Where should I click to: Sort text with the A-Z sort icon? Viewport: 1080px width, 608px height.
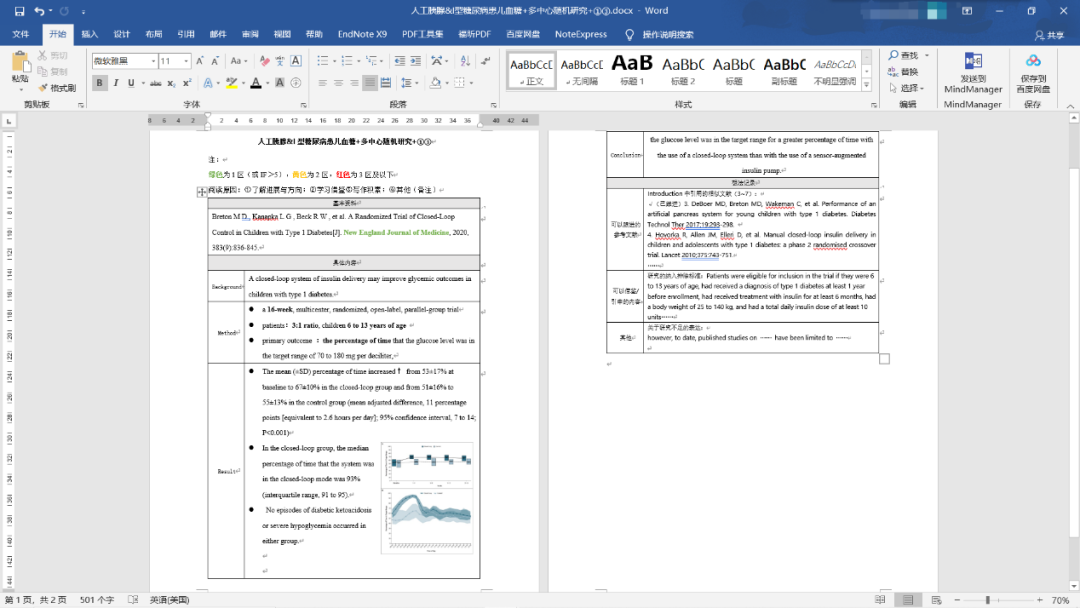[x=465, y=61]
